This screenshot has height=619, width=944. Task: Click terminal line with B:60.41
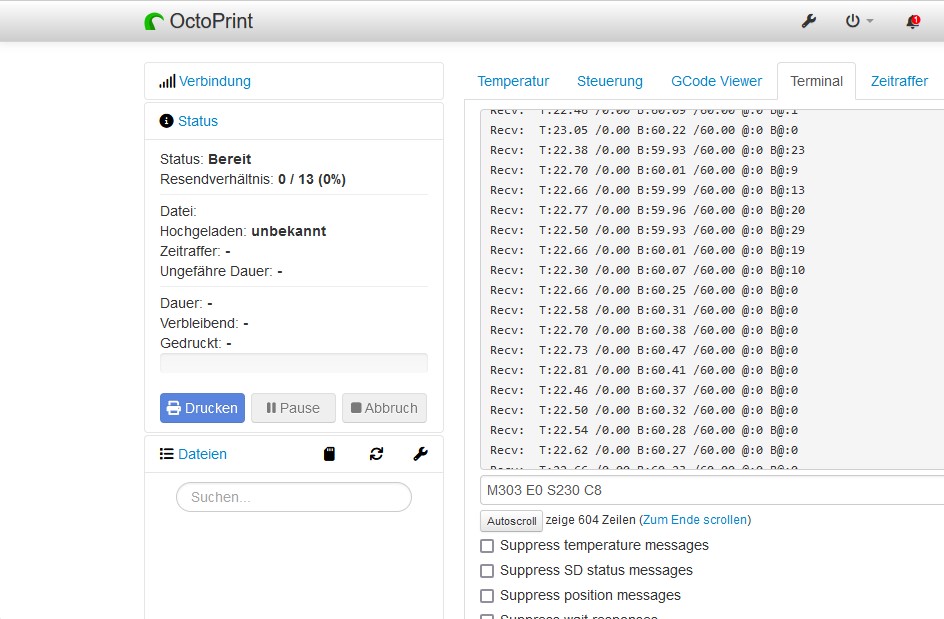[644, 370]
